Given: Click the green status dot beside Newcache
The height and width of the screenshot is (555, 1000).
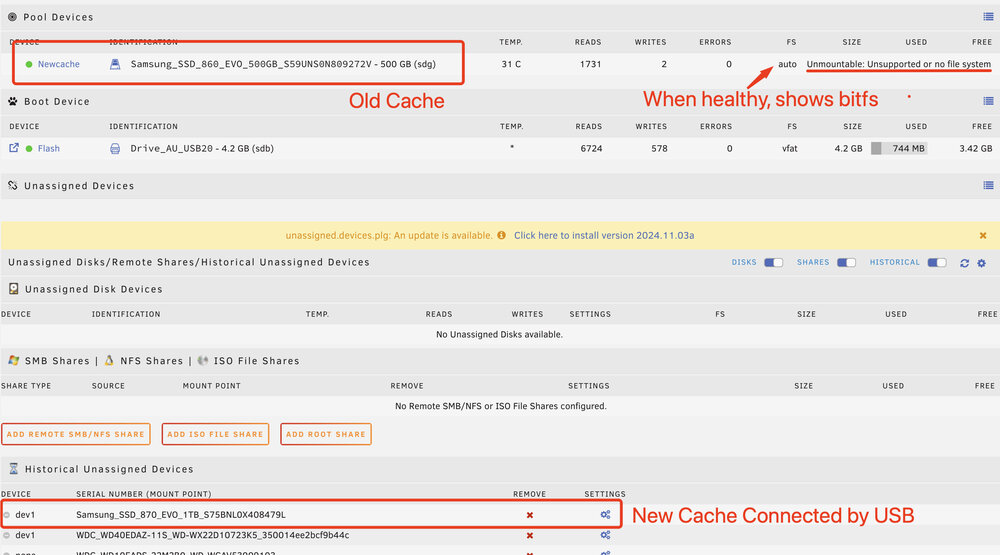Looking at the screenshot, I should click(29, 64).
